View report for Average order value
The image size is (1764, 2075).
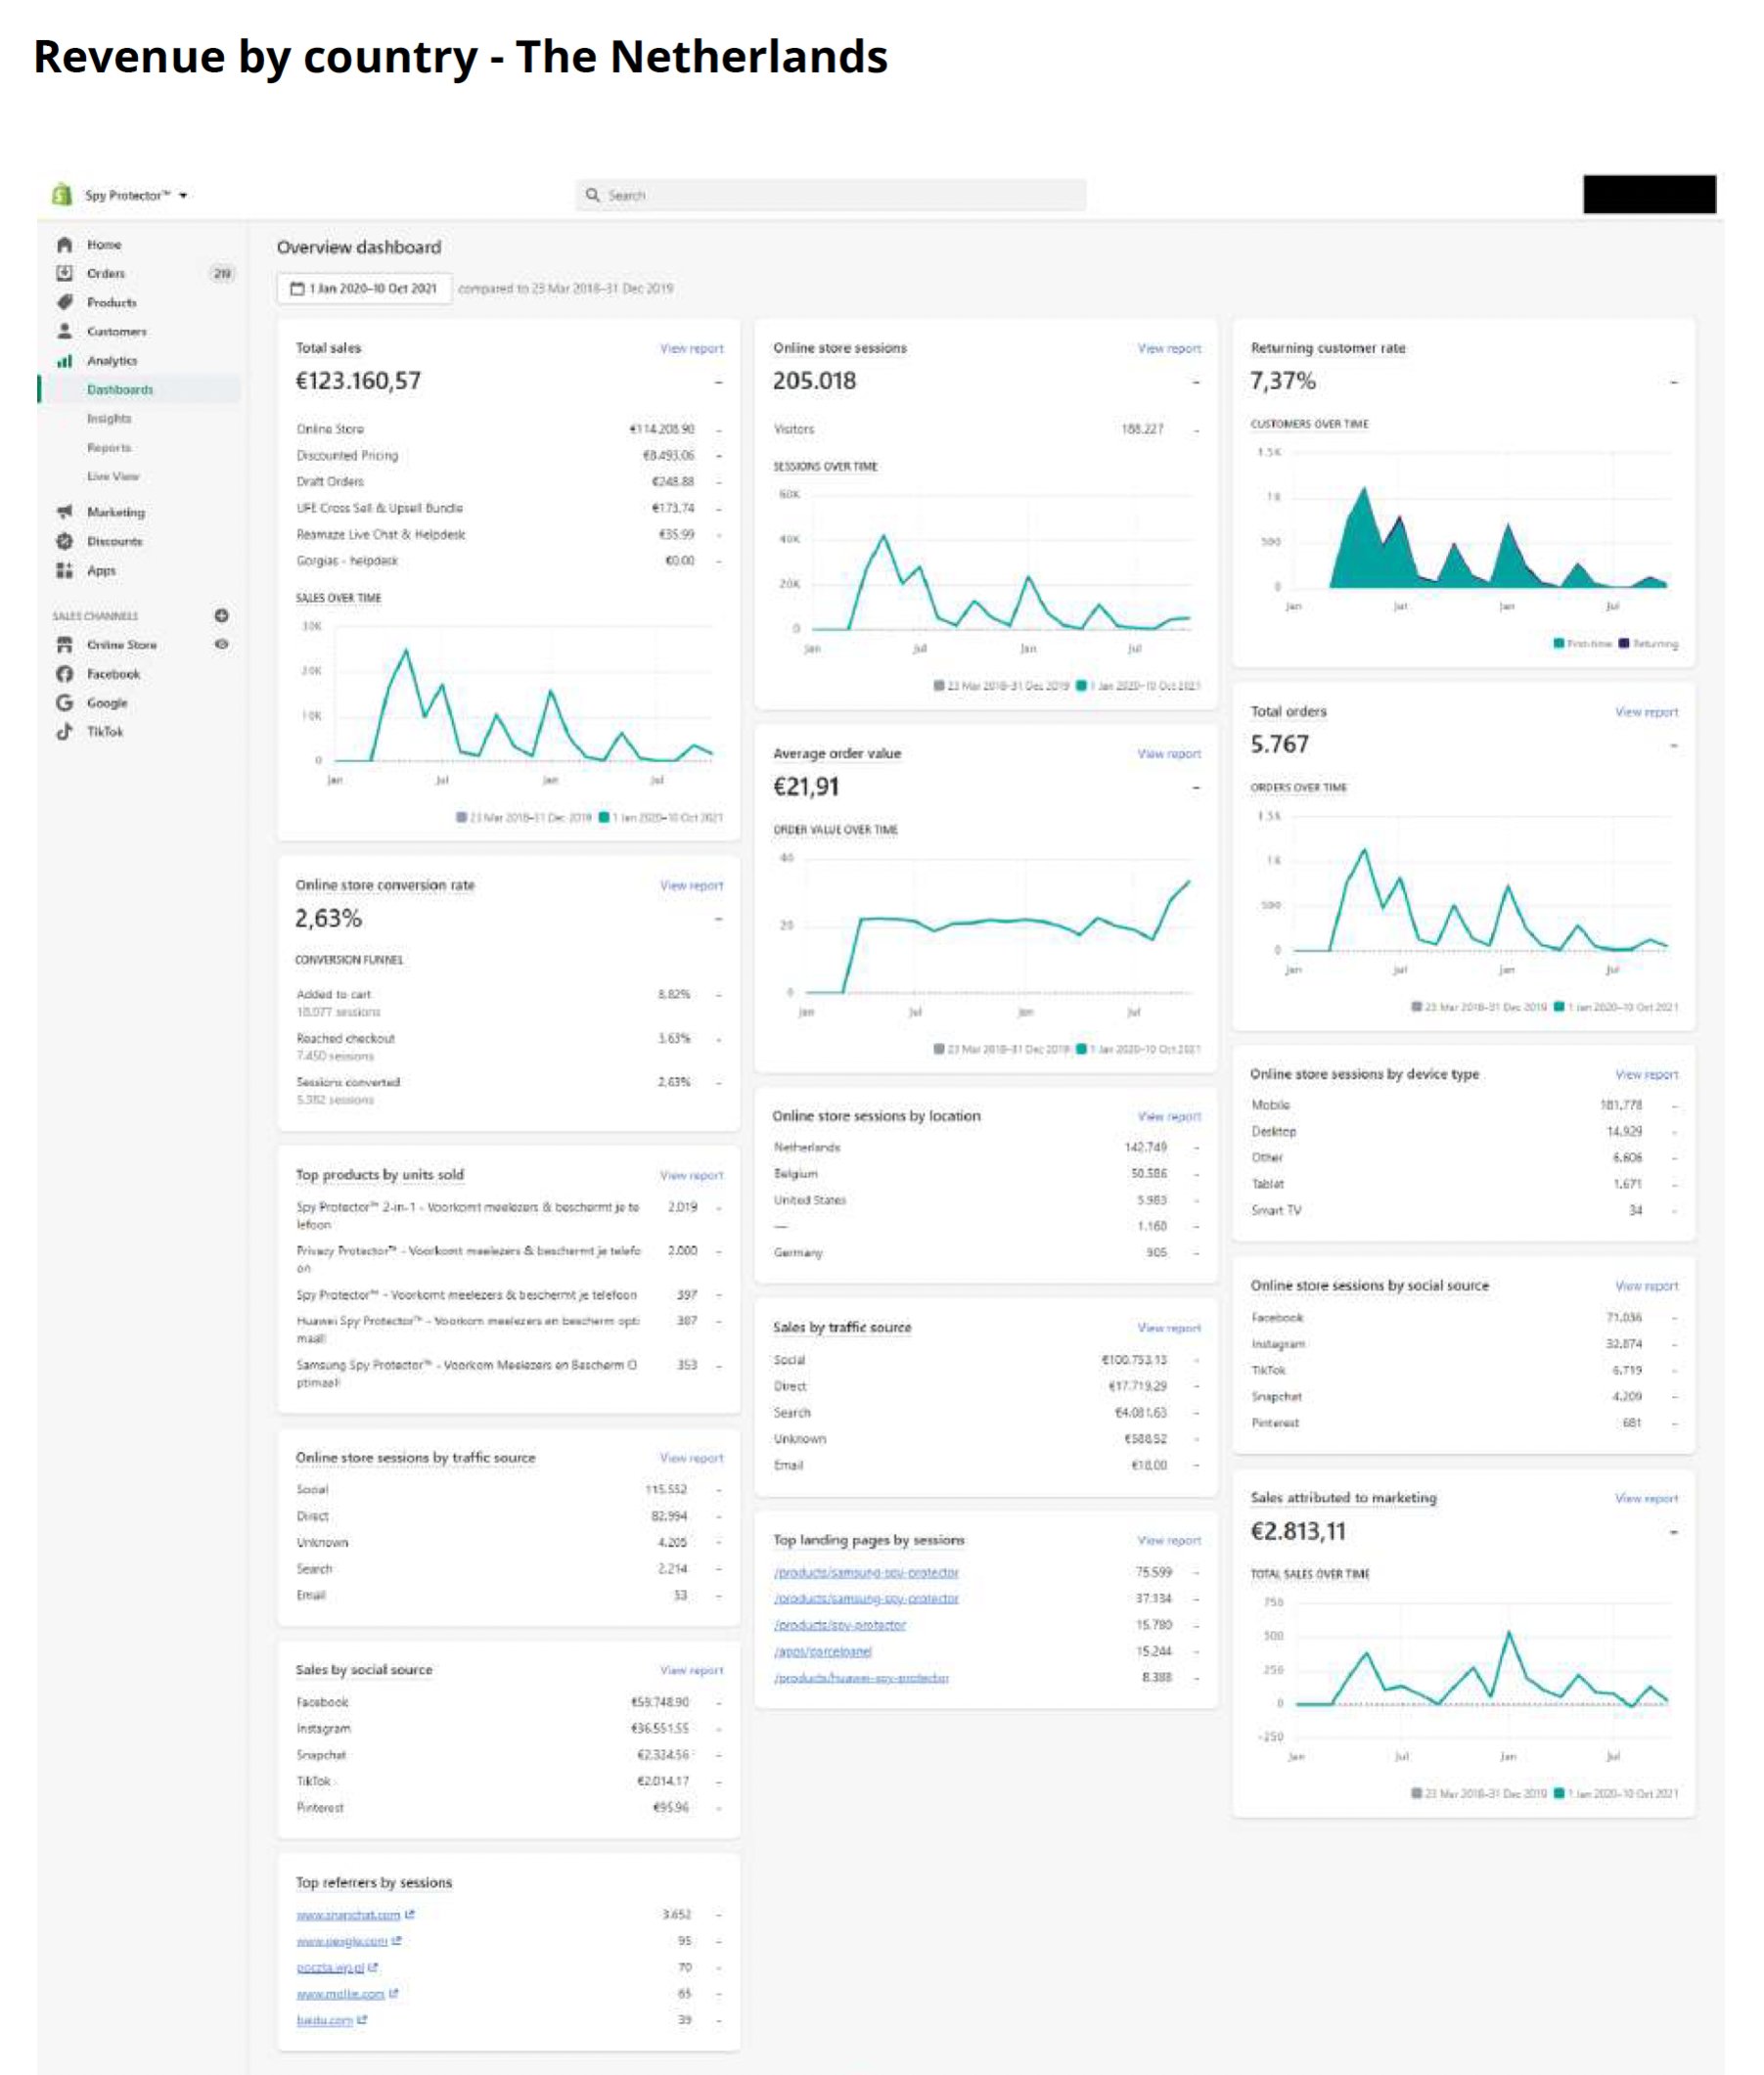click(x=1169, y=753)
